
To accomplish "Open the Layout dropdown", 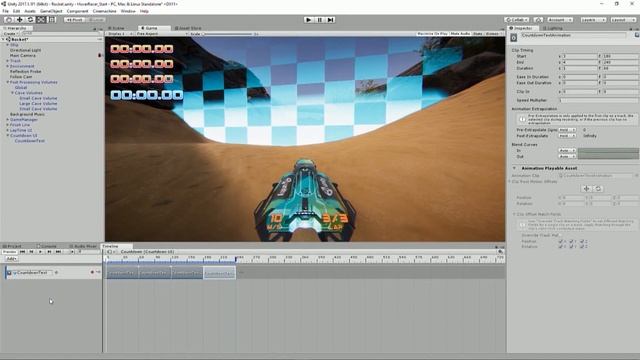I will point(623,20).
